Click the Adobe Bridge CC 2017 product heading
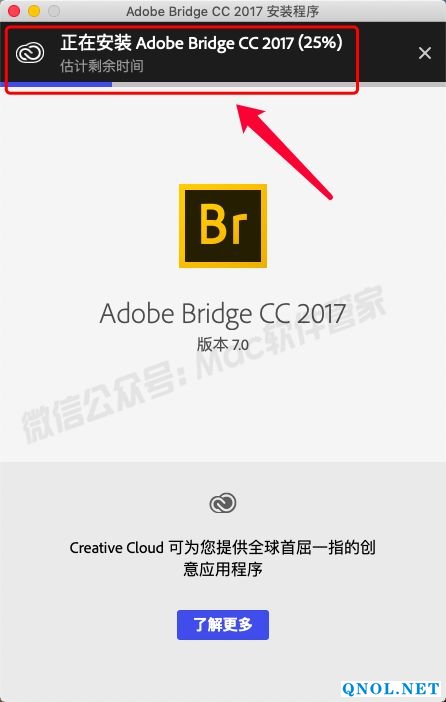Image resolution: width=446 pixels, height=702 pixels. pyautogui.click(x=223, y=313)
